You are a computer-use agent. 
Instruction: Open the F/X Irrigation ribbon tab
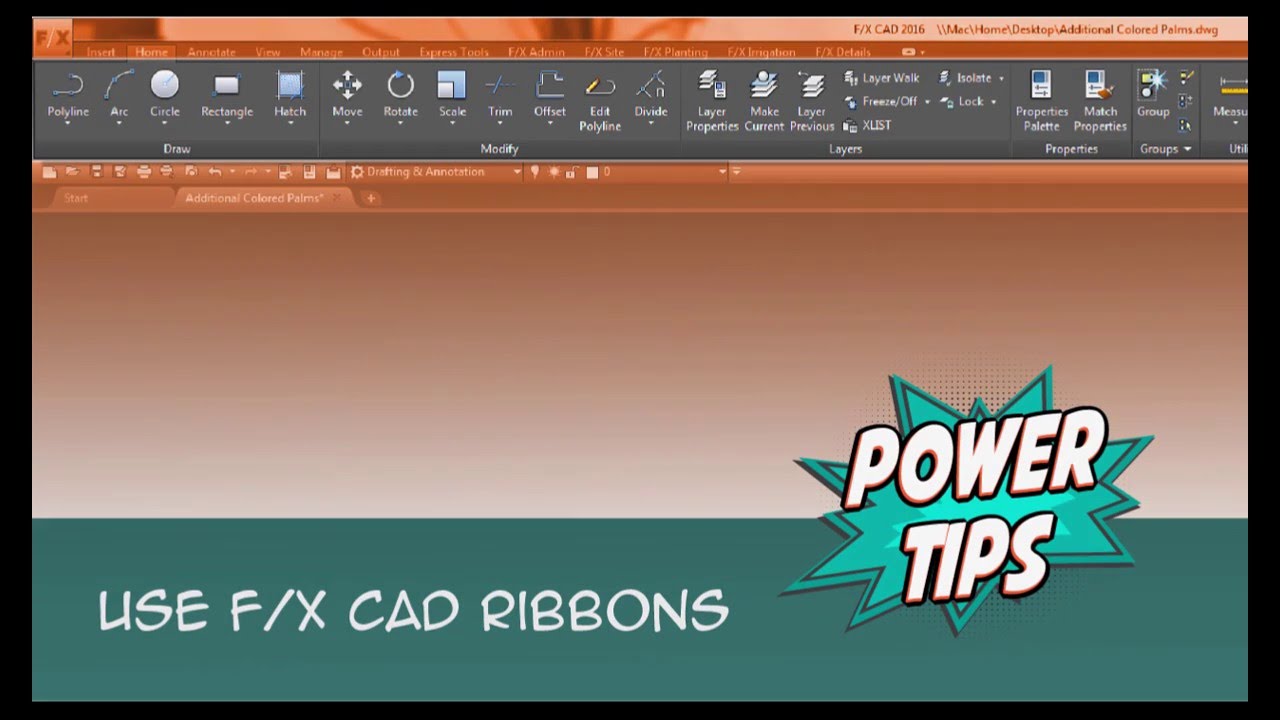pyautogui.click(x=761, y=52)
